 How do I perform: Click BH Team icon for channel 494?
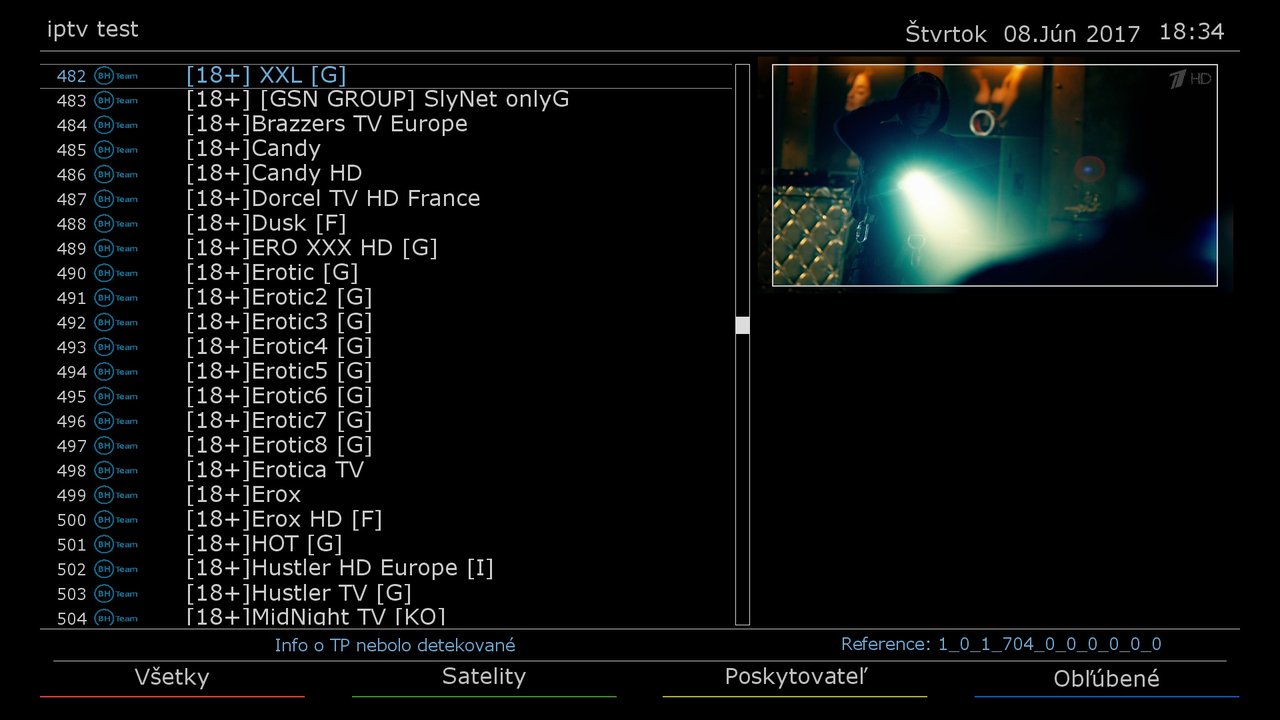tap(116, 372)
